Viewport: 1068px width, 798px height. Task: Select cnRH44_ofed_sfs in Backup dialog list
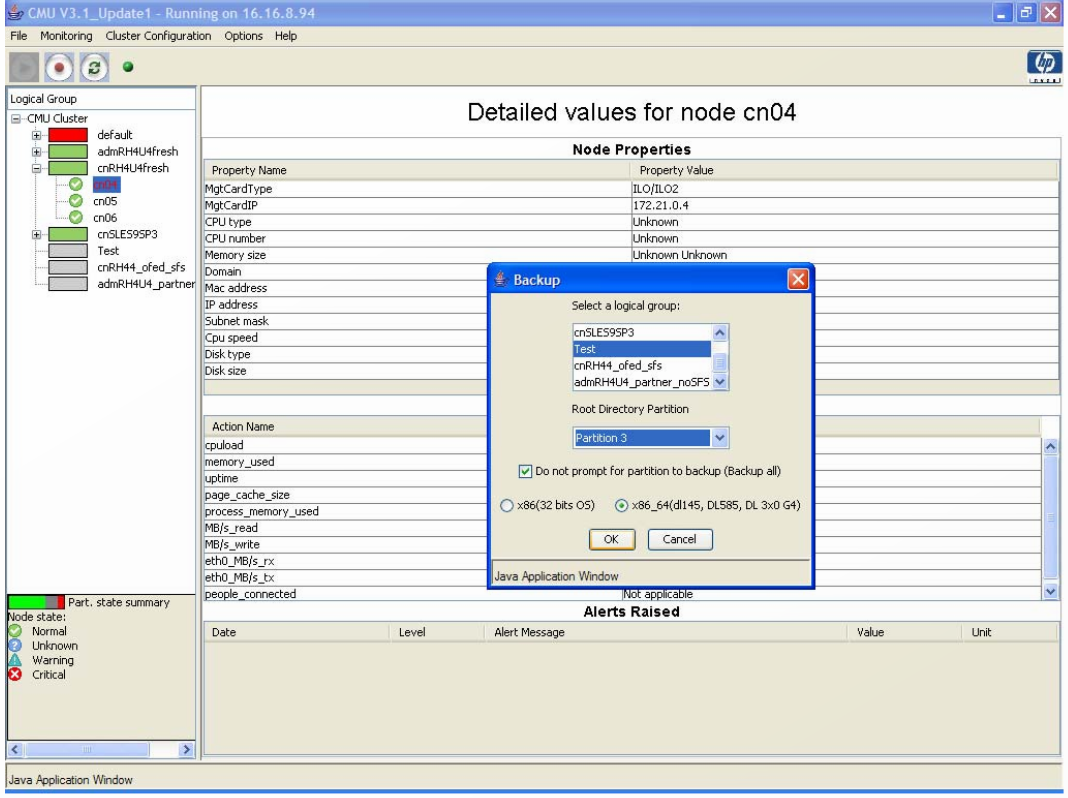point(642,366)
